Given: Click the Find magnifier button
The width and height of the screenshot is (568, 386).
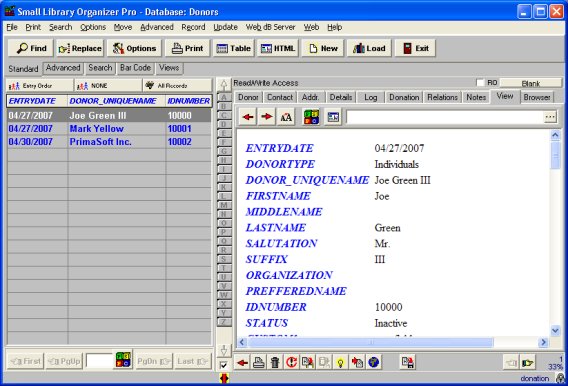Looking at the screenshot, I should coord(31,48).
